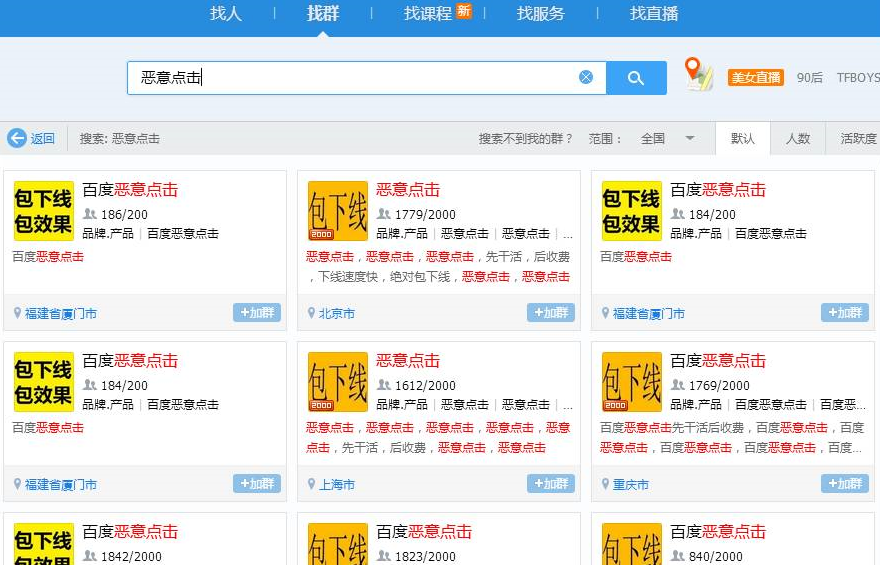Open group title of 1612/2000 card

pyautogui.click(x=408, y=361)
